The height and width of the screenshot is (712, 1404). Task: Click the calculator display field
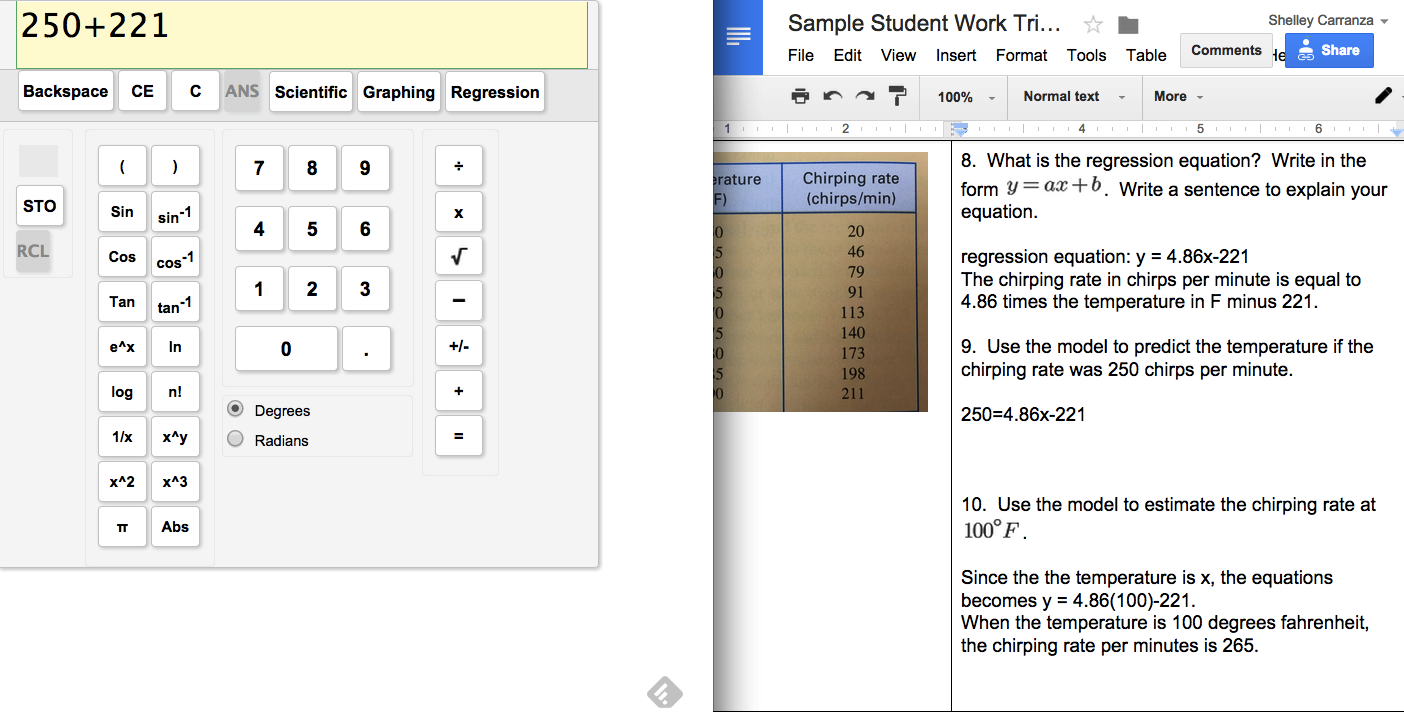click(301, 35)
